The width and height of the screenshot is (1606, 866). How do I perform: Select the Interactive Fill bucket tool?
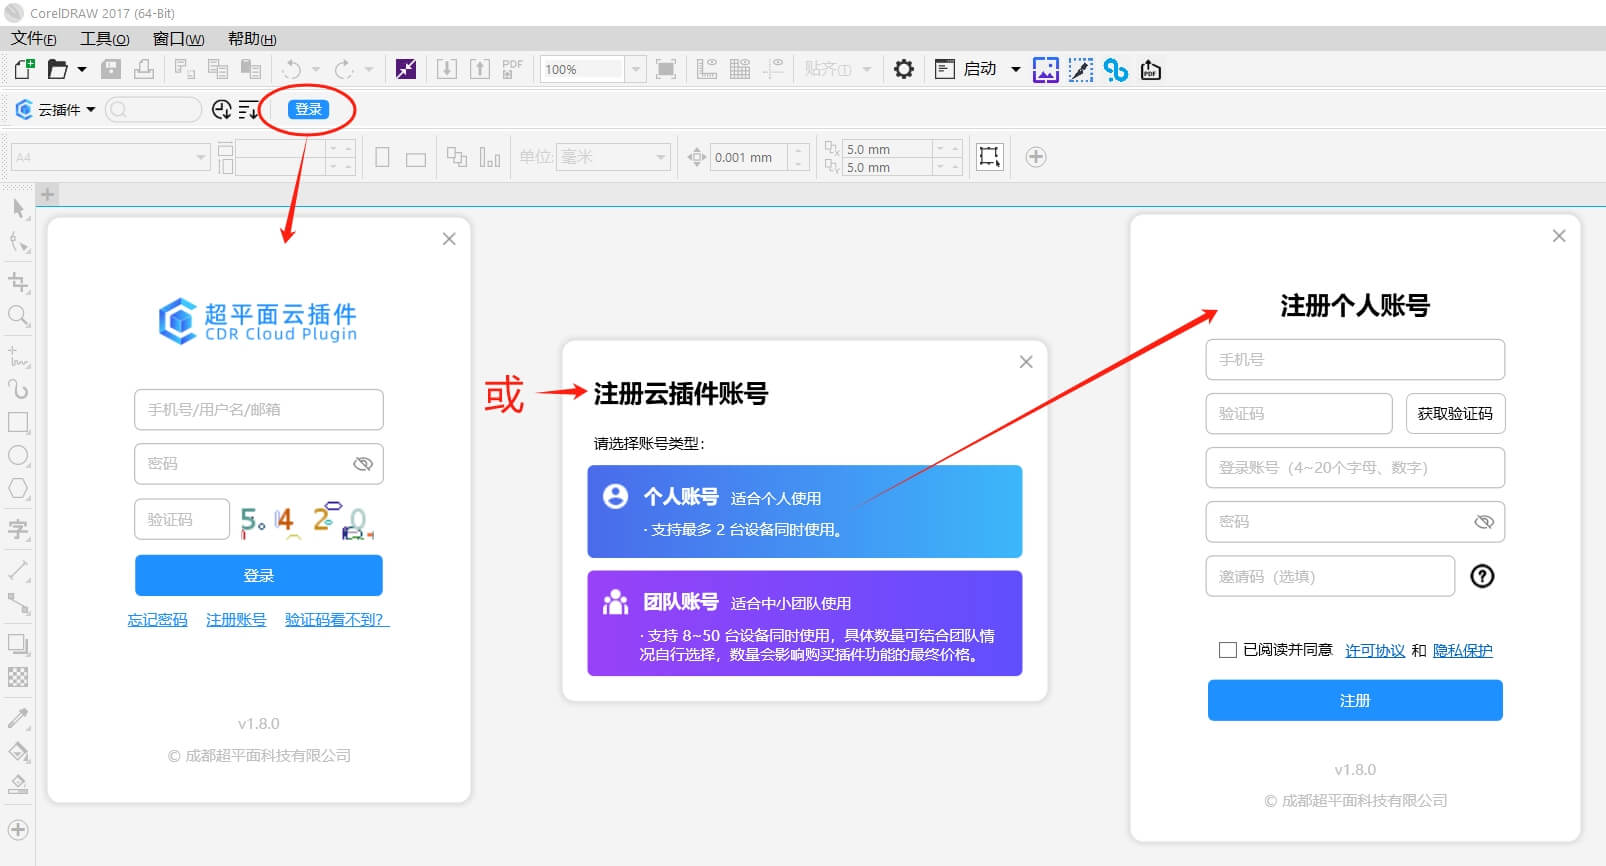18,751
